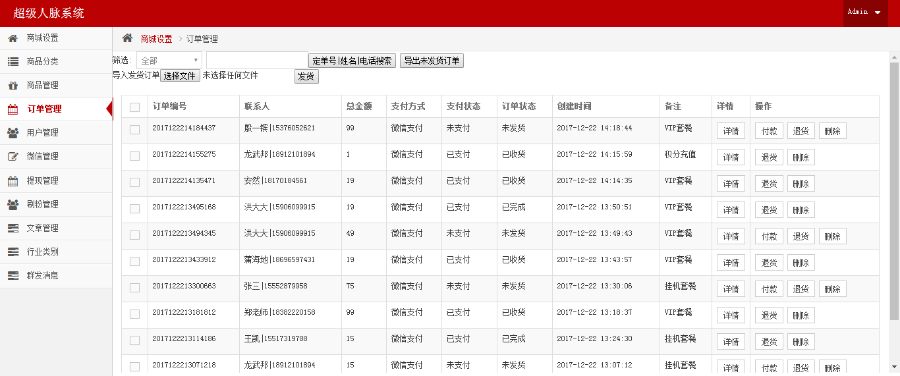Open 详情 in 郑老师's order row
This screenshot has width=900, height=376.
[731, 316]
